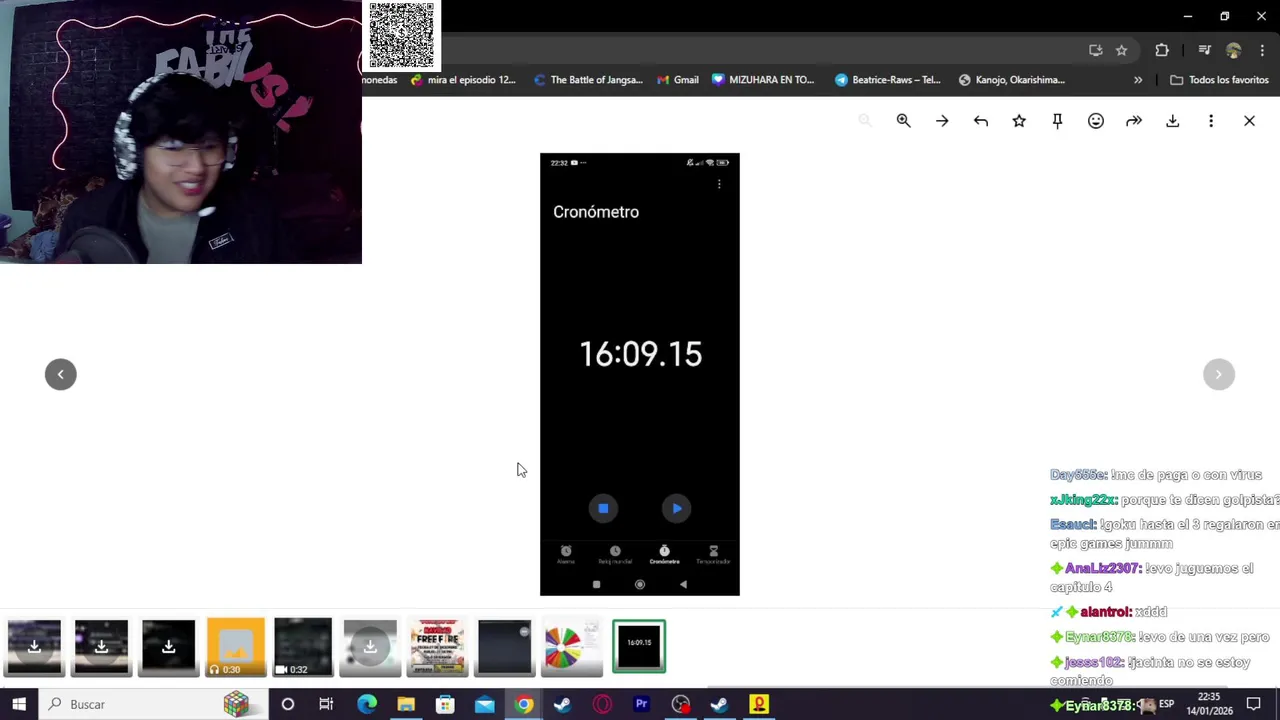The height and width of the screenshot is (720, 1280).
Task: Open File Explorer from taskbar
Action: (x=406, y=704)
